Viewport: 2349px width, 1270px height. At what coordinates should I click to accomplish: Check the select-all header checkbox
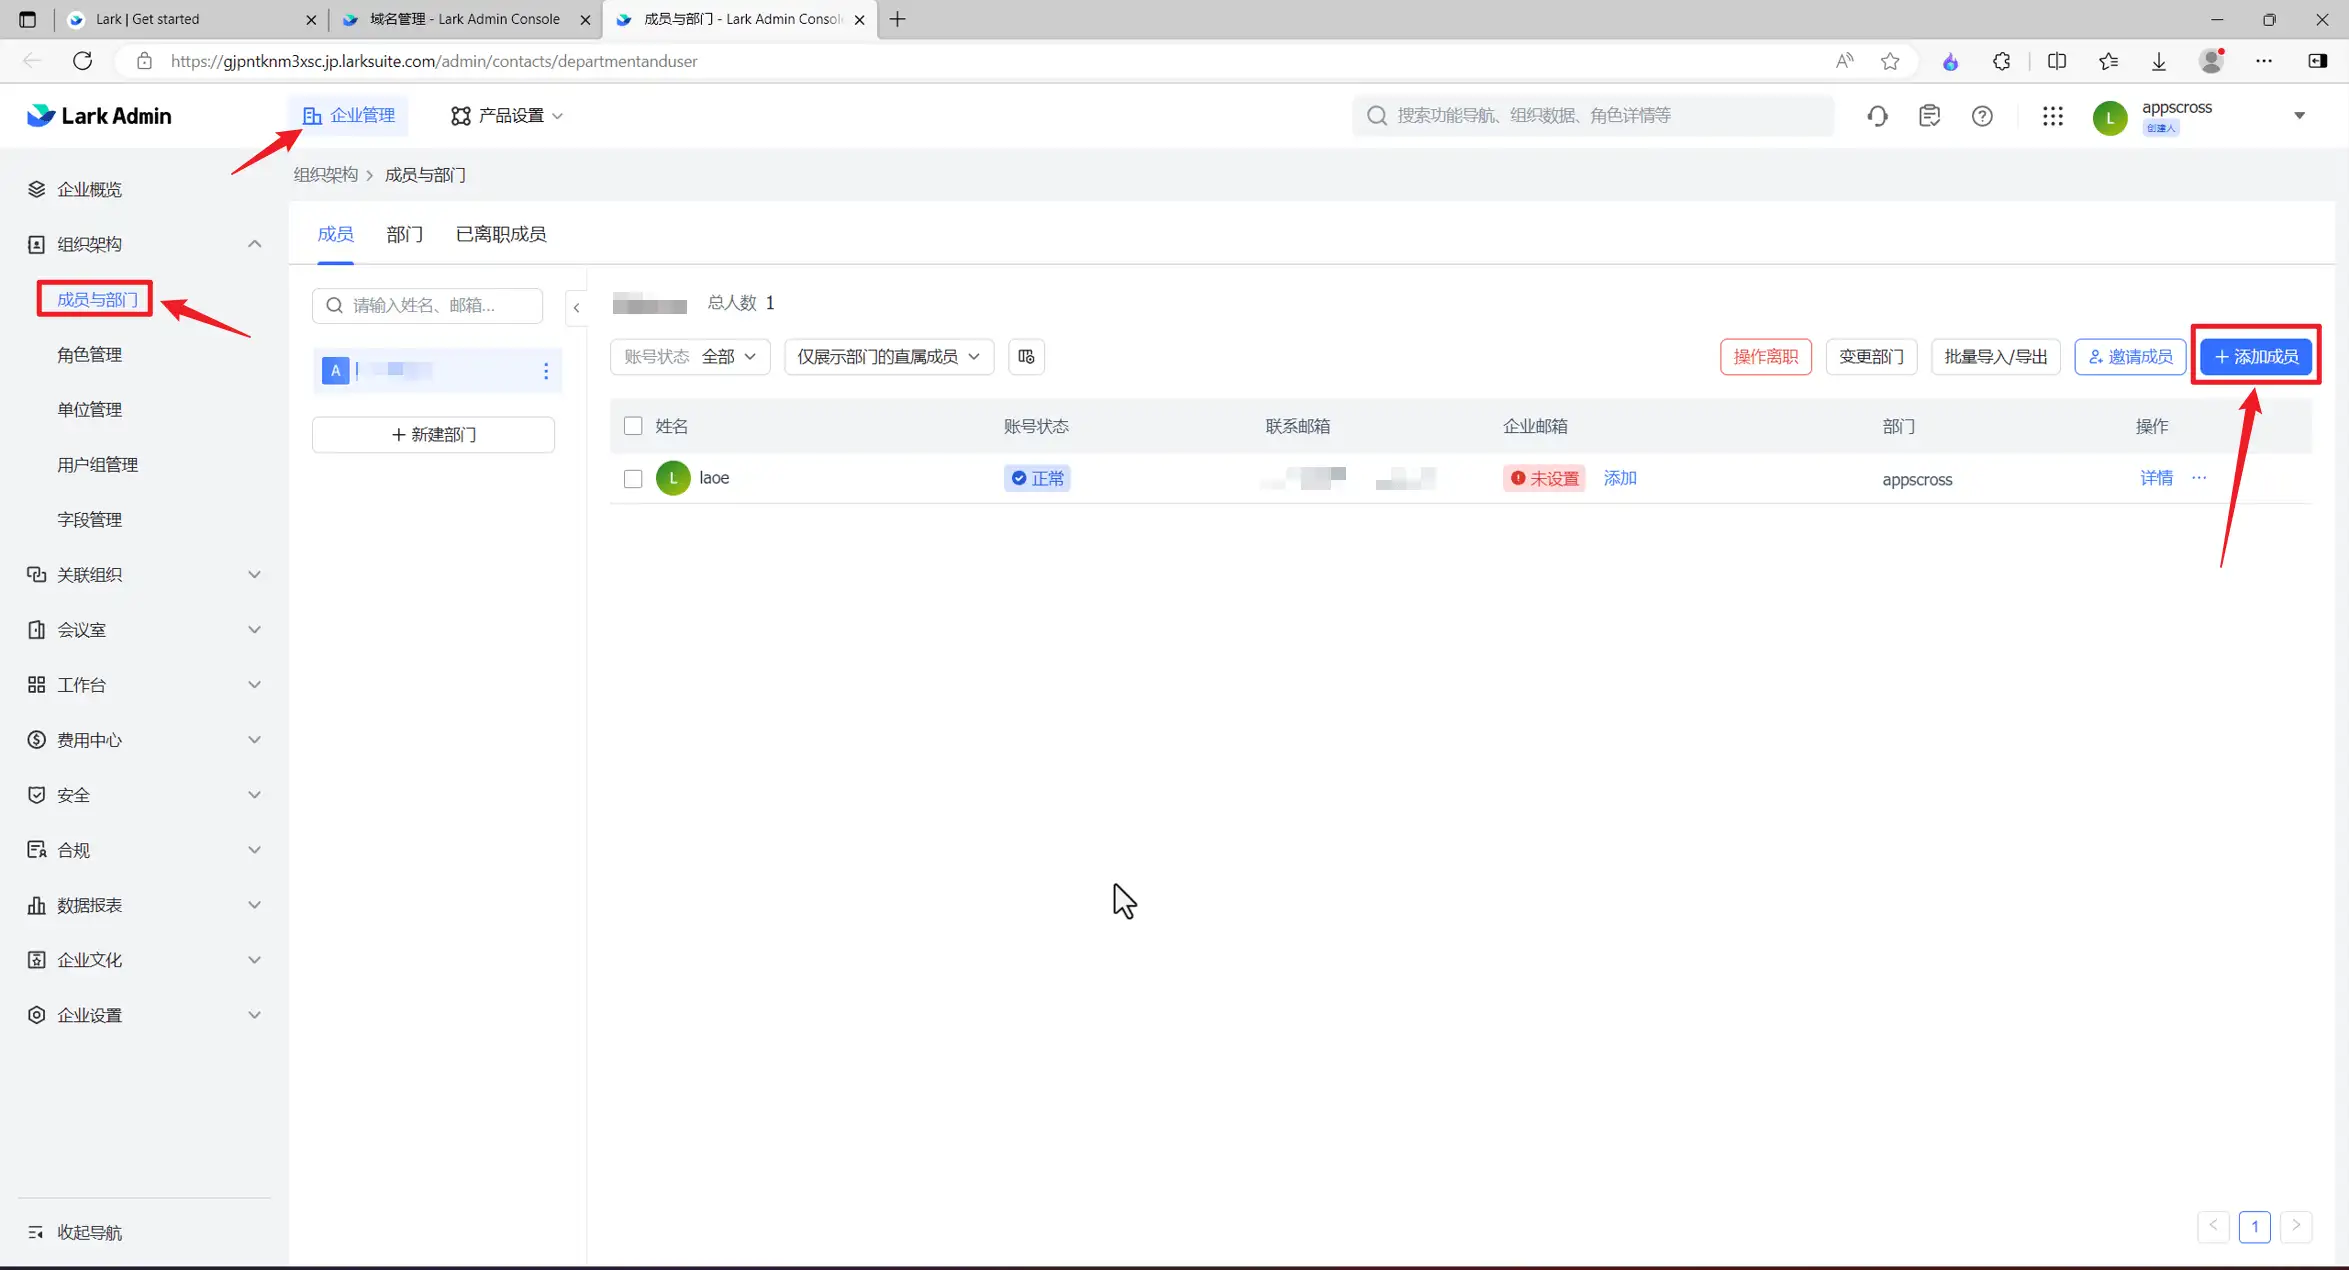633,426
